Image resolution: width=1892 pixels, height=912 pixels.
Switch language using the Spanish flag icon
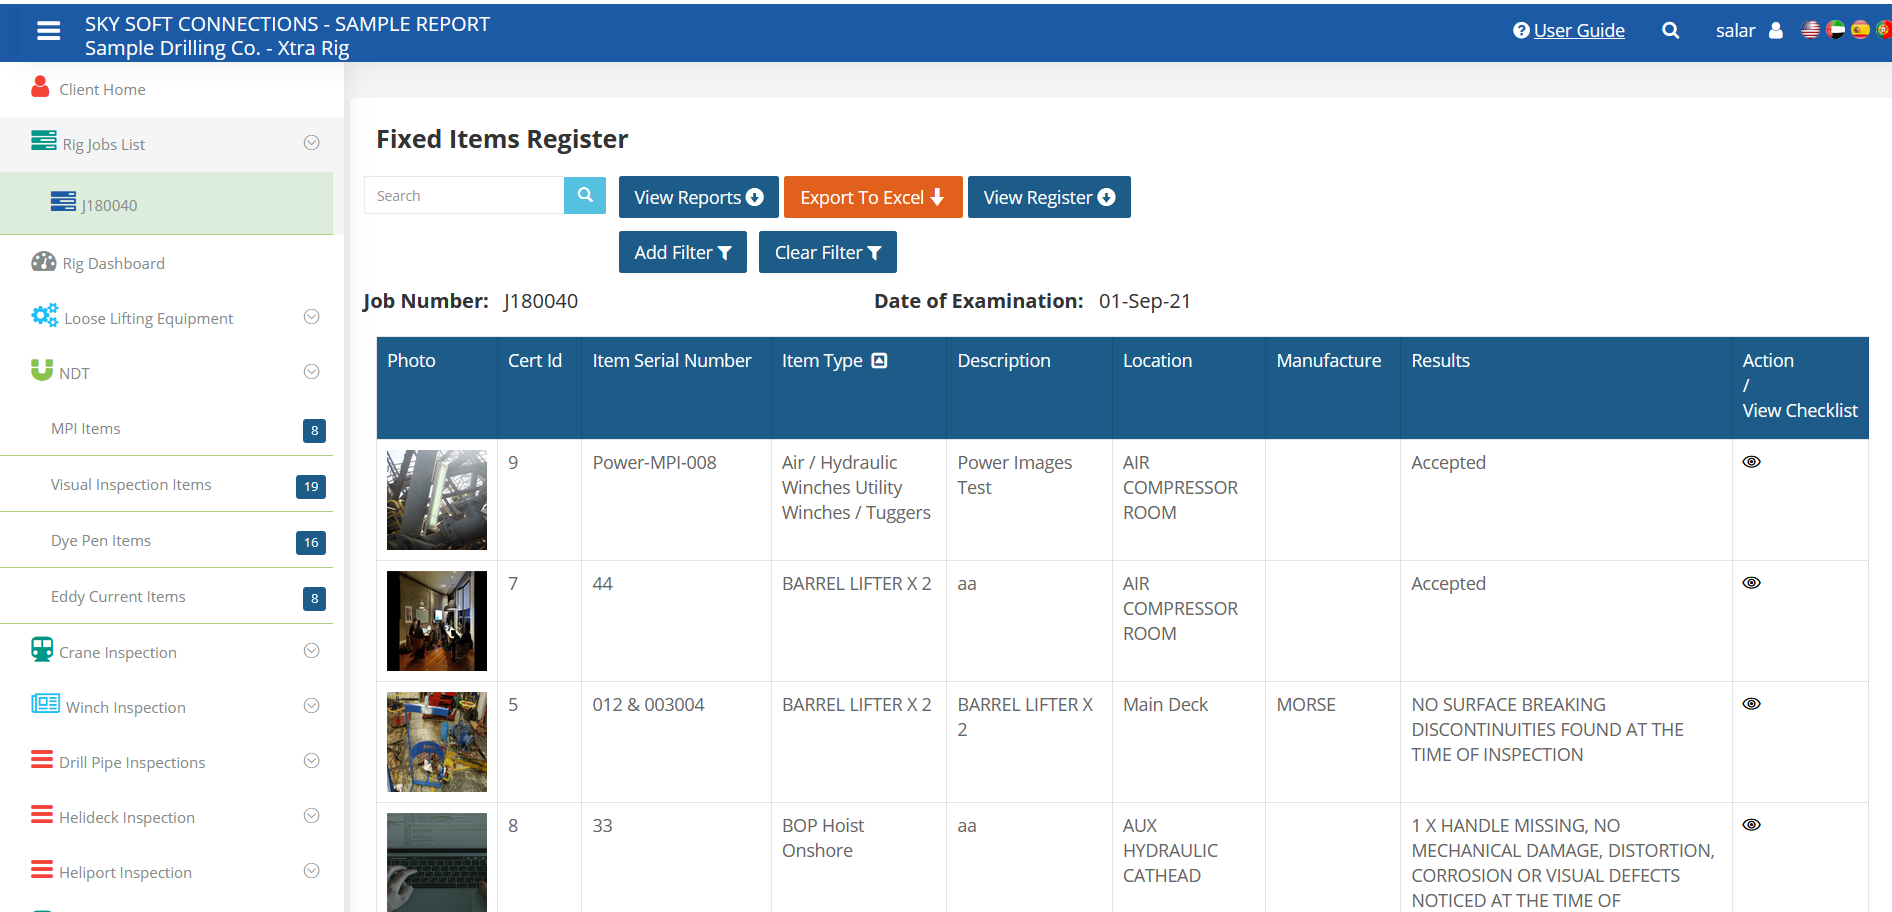pyautogui.click(x=1860, y=29)
